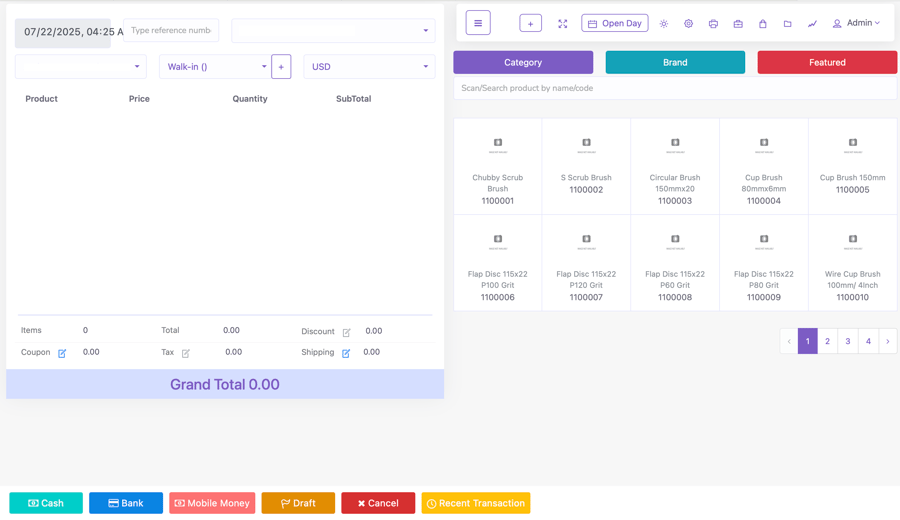Screen dimensions: 900x520
Task: Expand the Admin user menu
Action: 856,23
